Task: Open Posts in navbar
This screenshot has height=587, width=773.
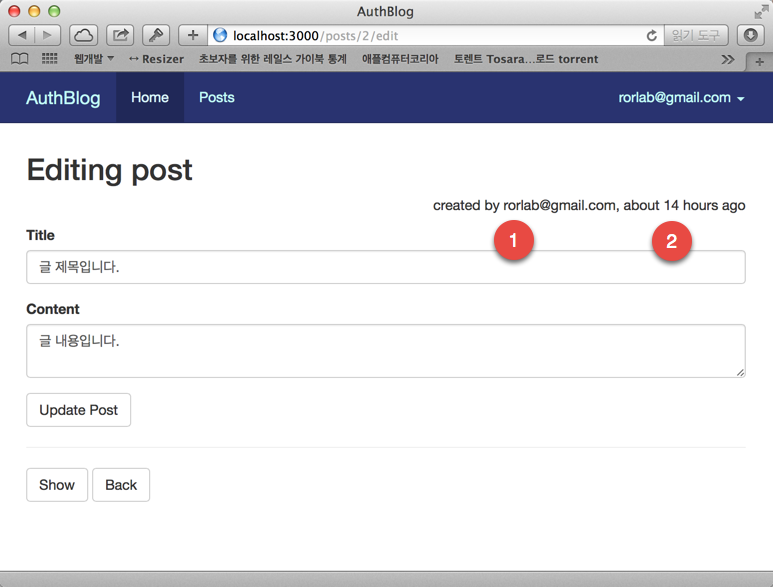Action: pos(216,98)
